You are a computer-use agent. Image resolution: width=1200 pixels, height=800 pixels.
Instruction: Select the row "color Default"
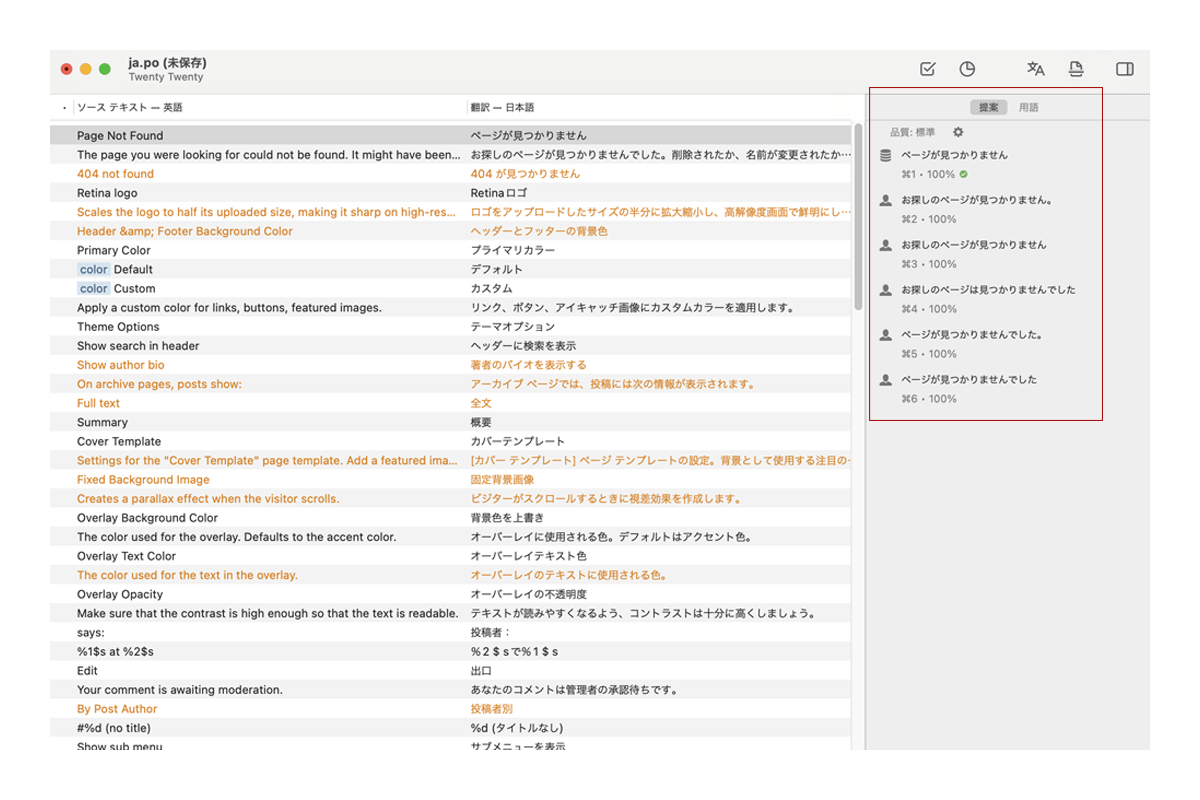pyautogui.click(x=451, y=269)
